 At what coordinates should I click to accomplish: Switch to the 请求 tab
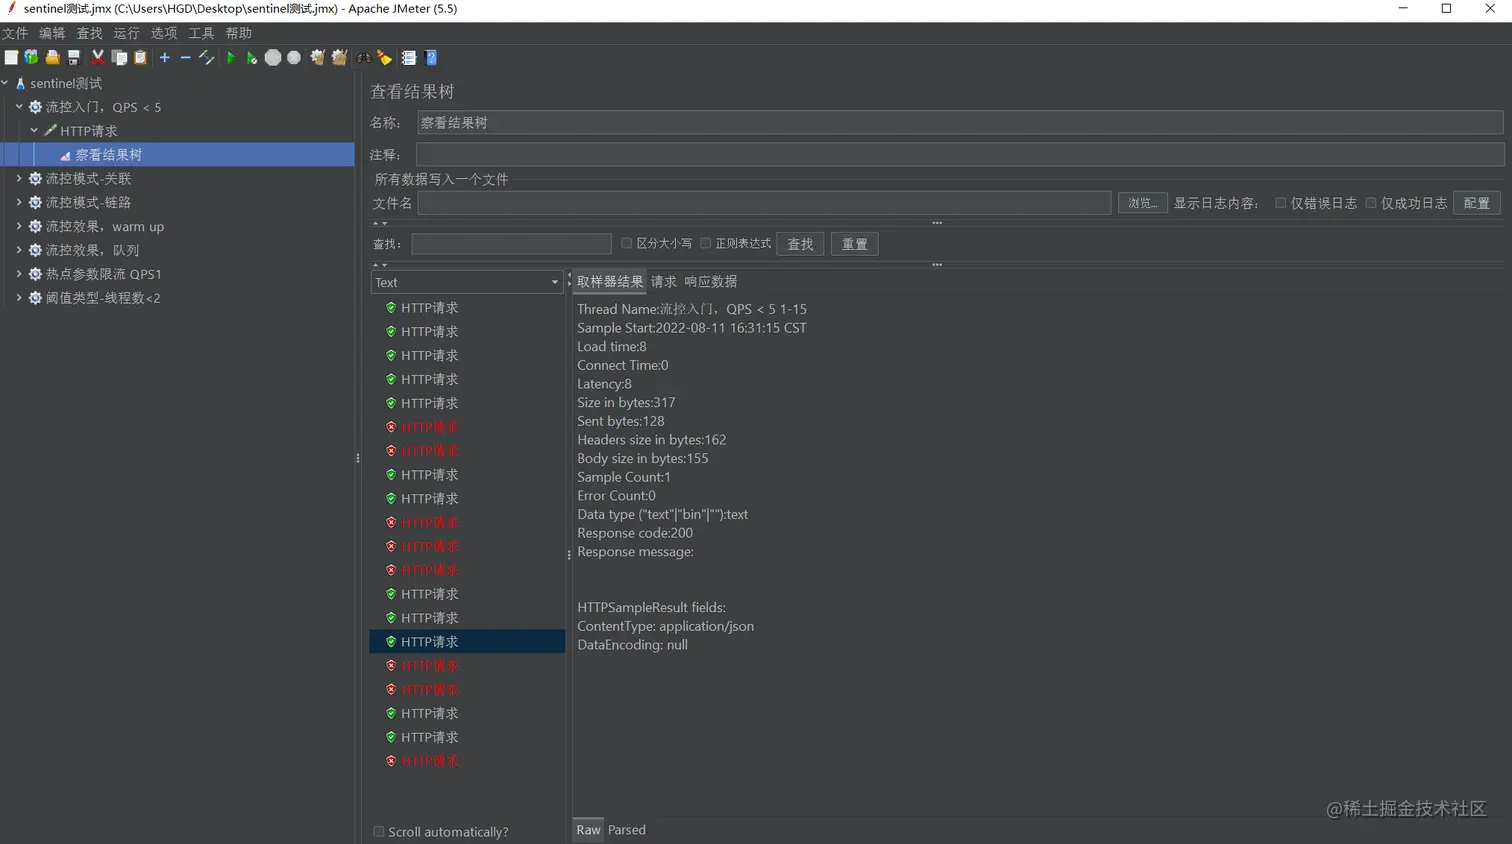coord(664,282)
